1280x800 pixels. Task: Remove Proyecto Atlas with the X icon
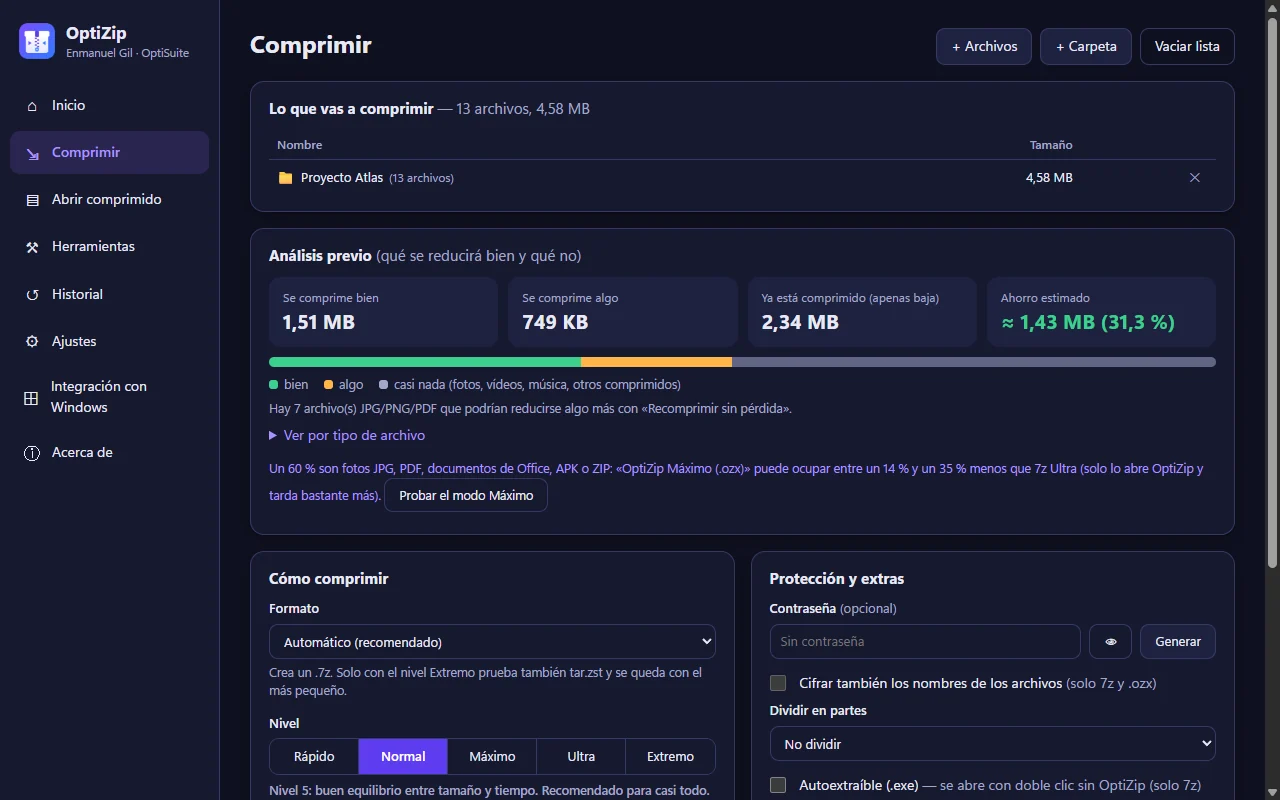[1195, 178]
